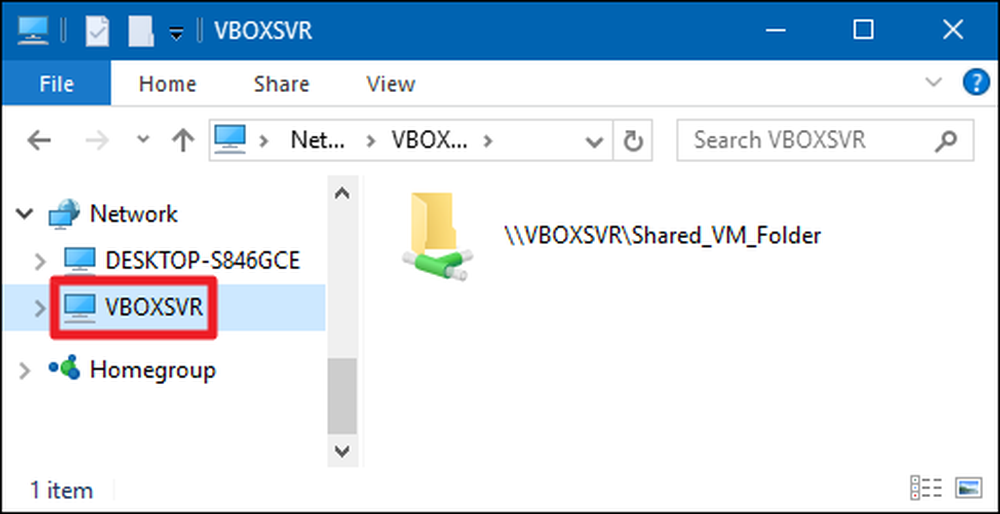
Task: Click the Refresh button beside address bar
Action: tap(632, 140)
